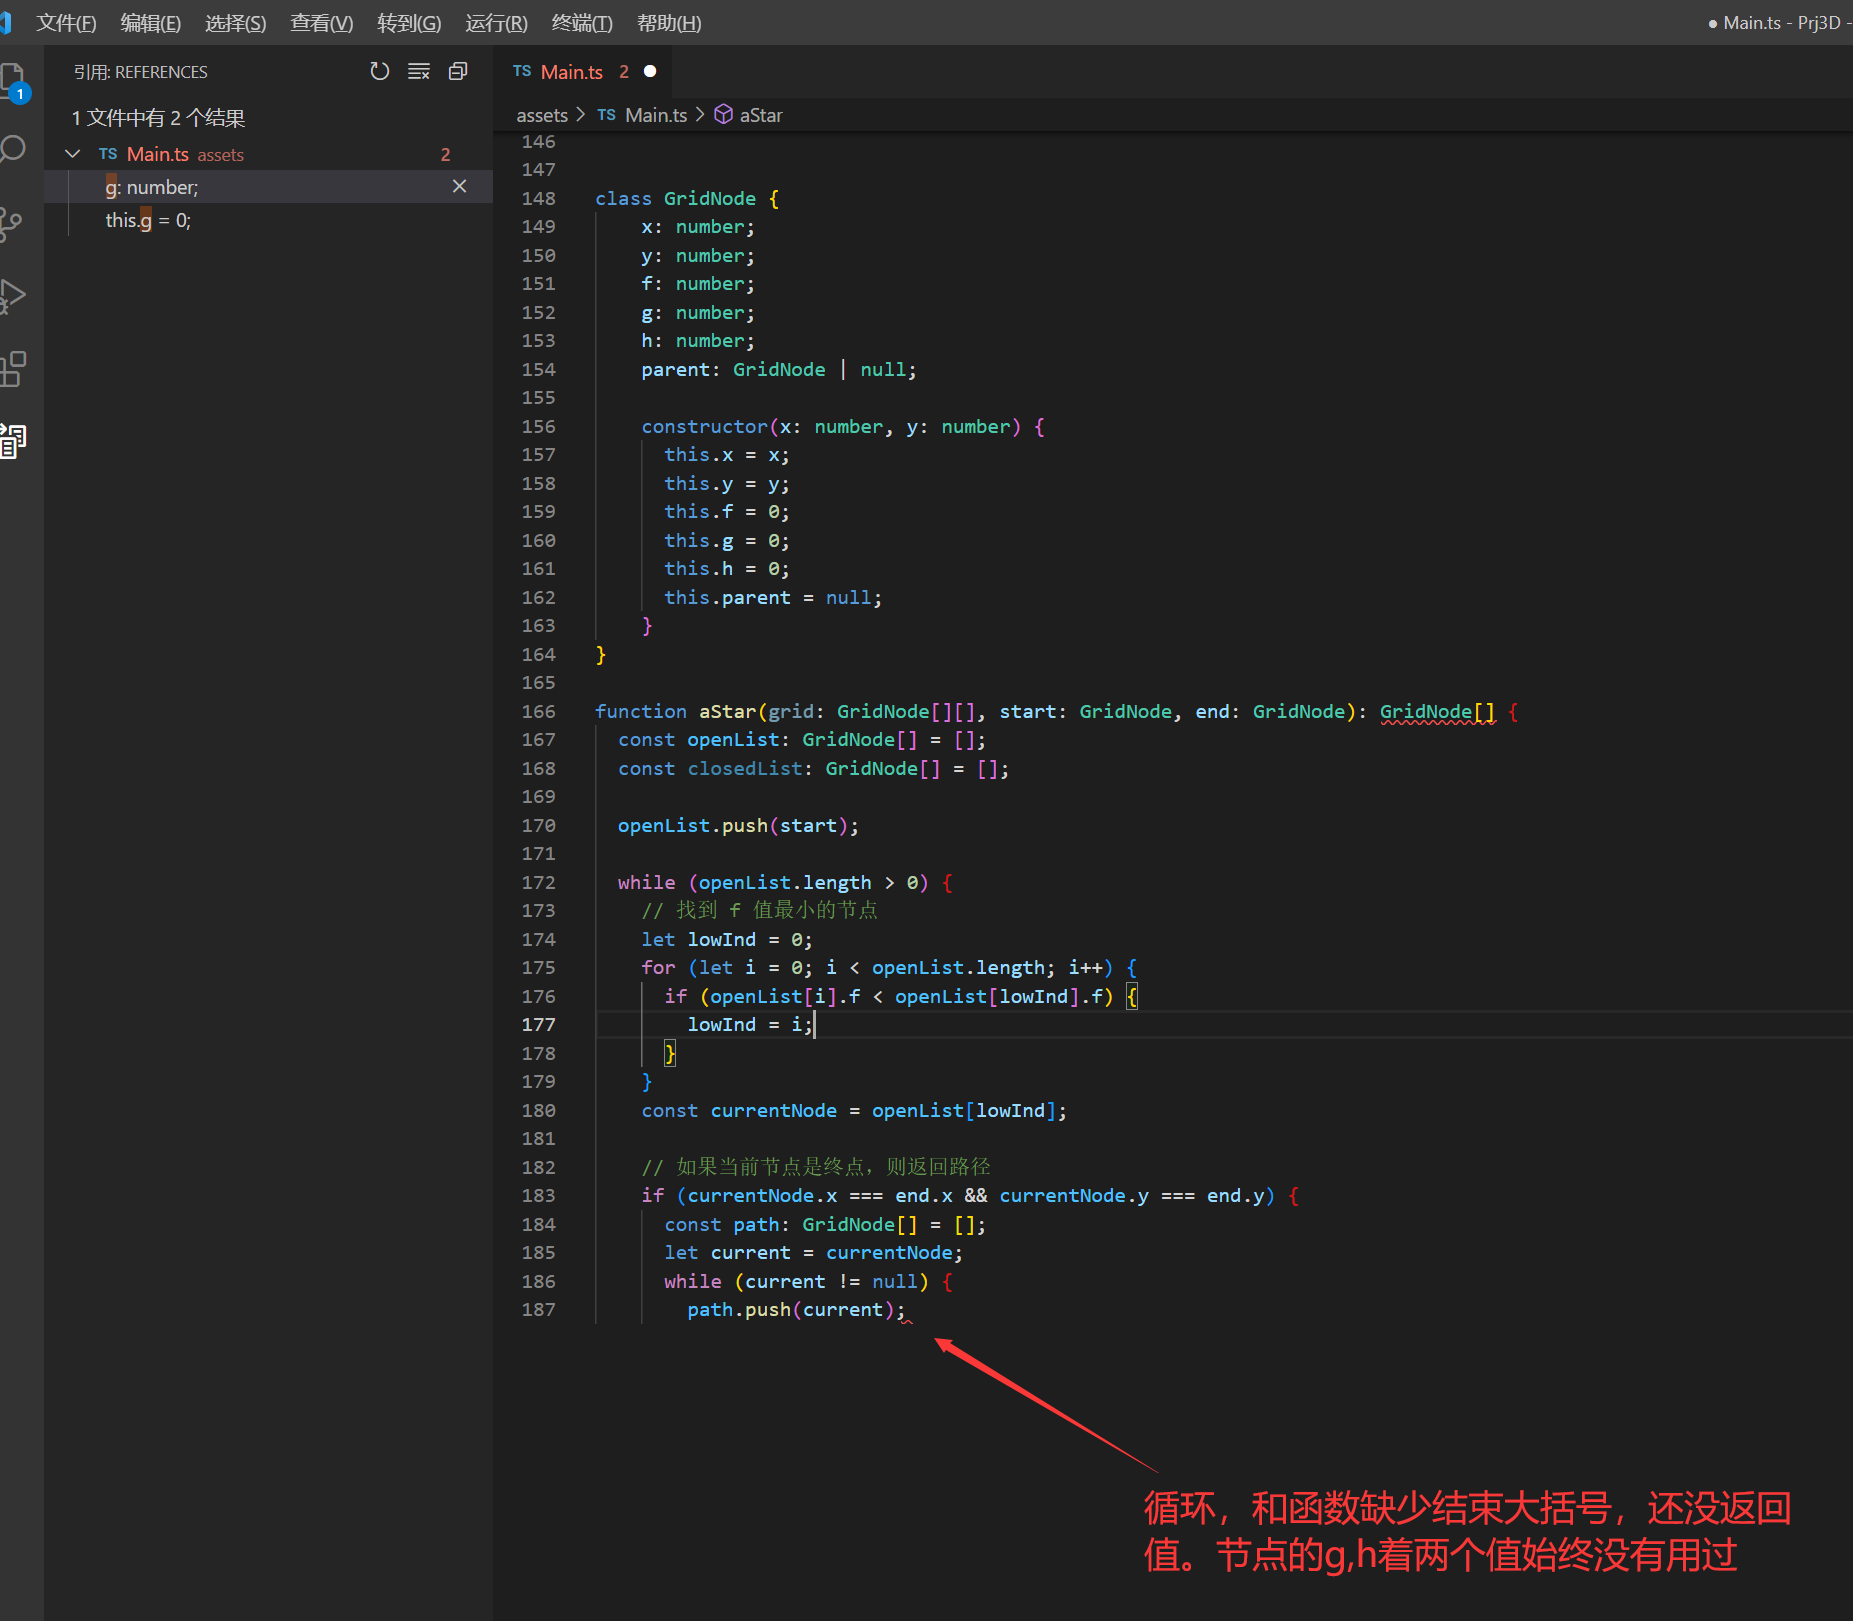Viewport: 1853px width, 1621px height.
Task: Click the 'class GridNode {' code line
Action: tap(687, 198)
